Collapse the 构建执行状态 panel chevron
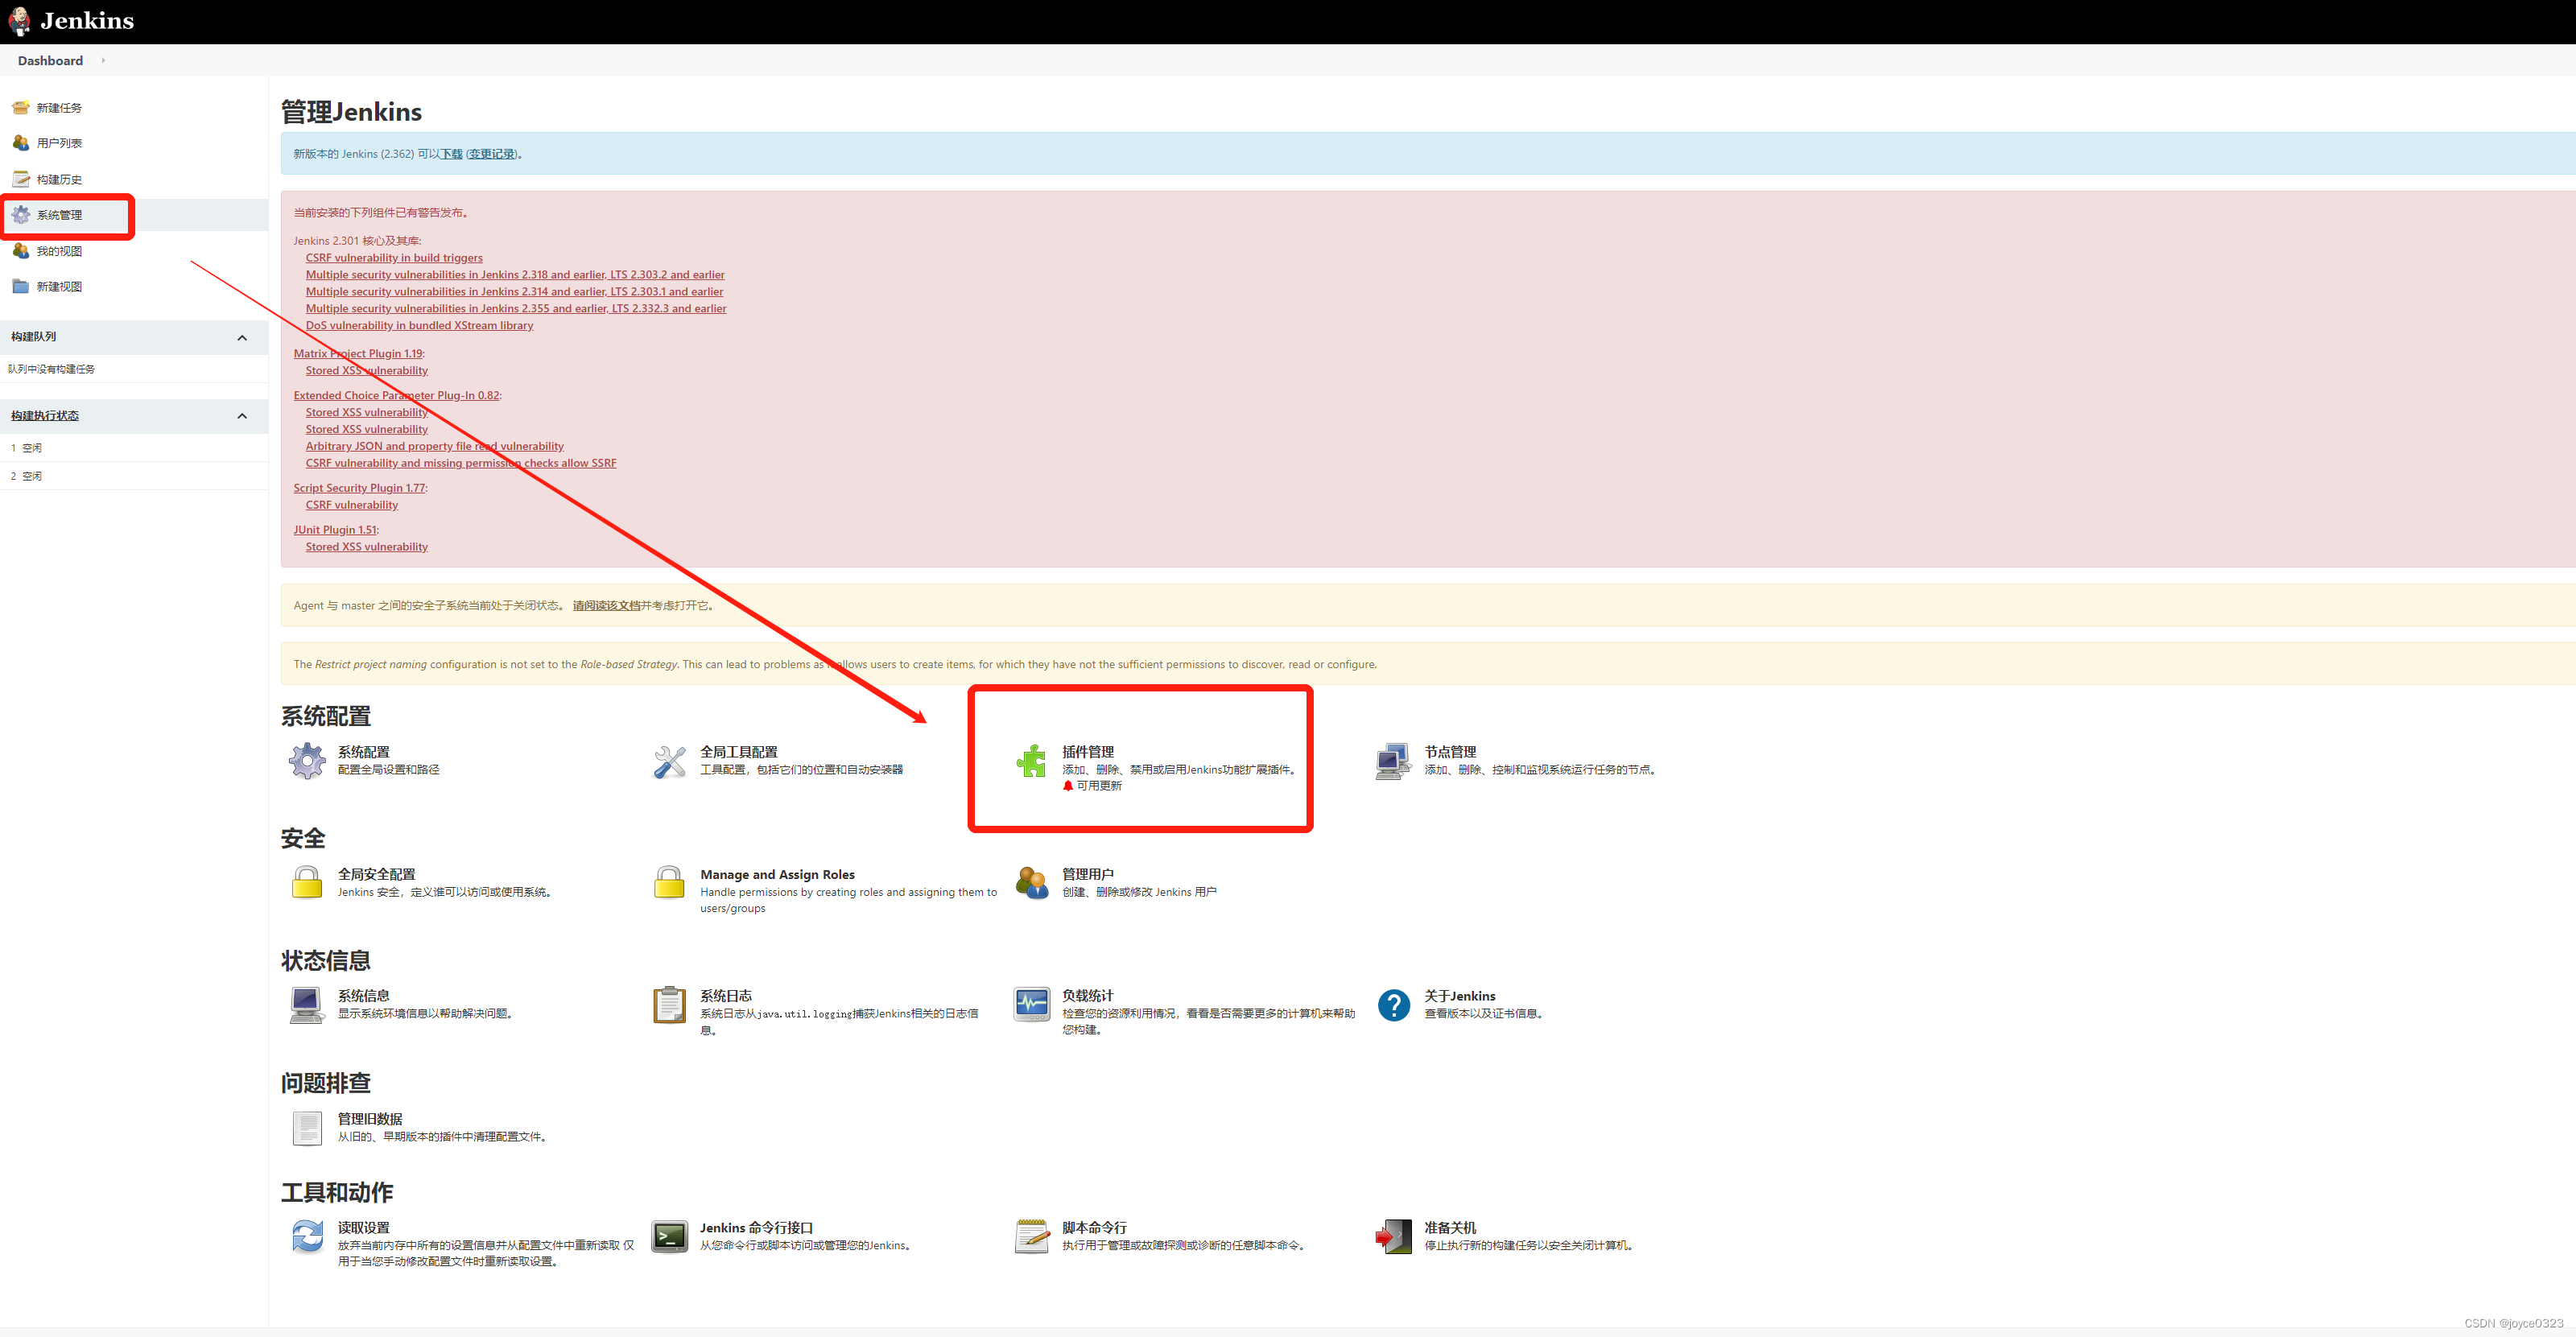2576x1337 pixels. point(242,416)
